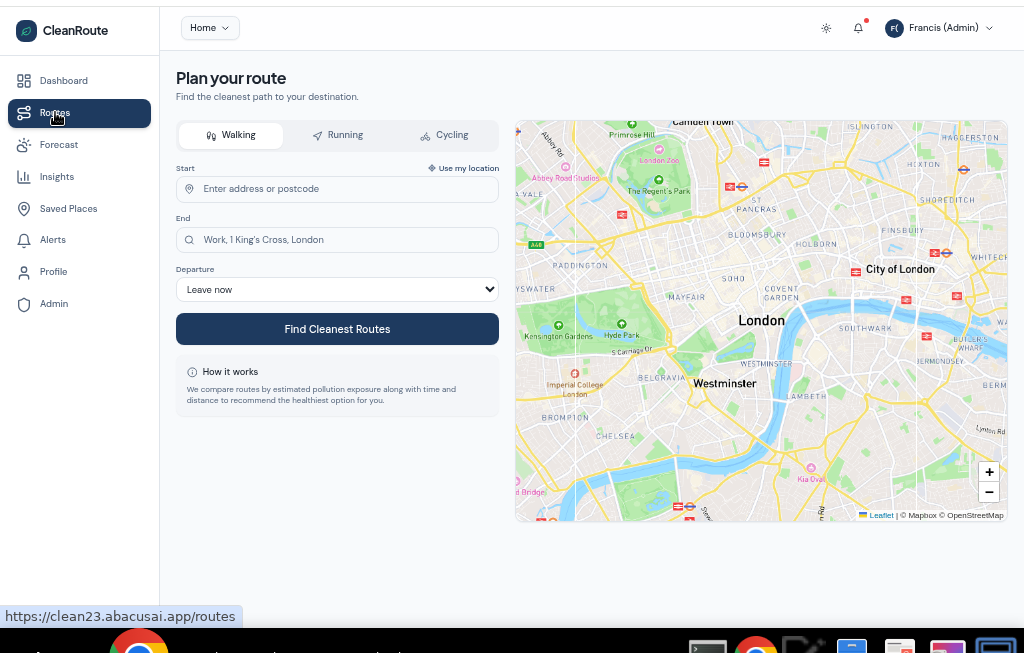Click search icon in End field
The width and height of the screenshot is (1024, 653).
[x=189, y=240]
